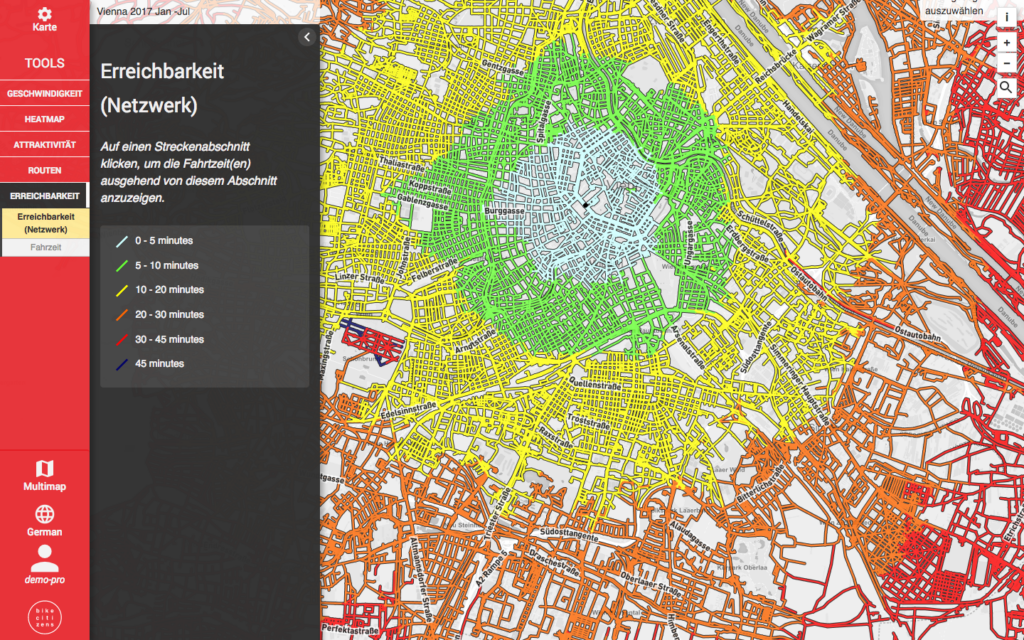The image size is (1024, 640).
Task: Click the Edelsinnstraße street label
Action: pos(408,410)
